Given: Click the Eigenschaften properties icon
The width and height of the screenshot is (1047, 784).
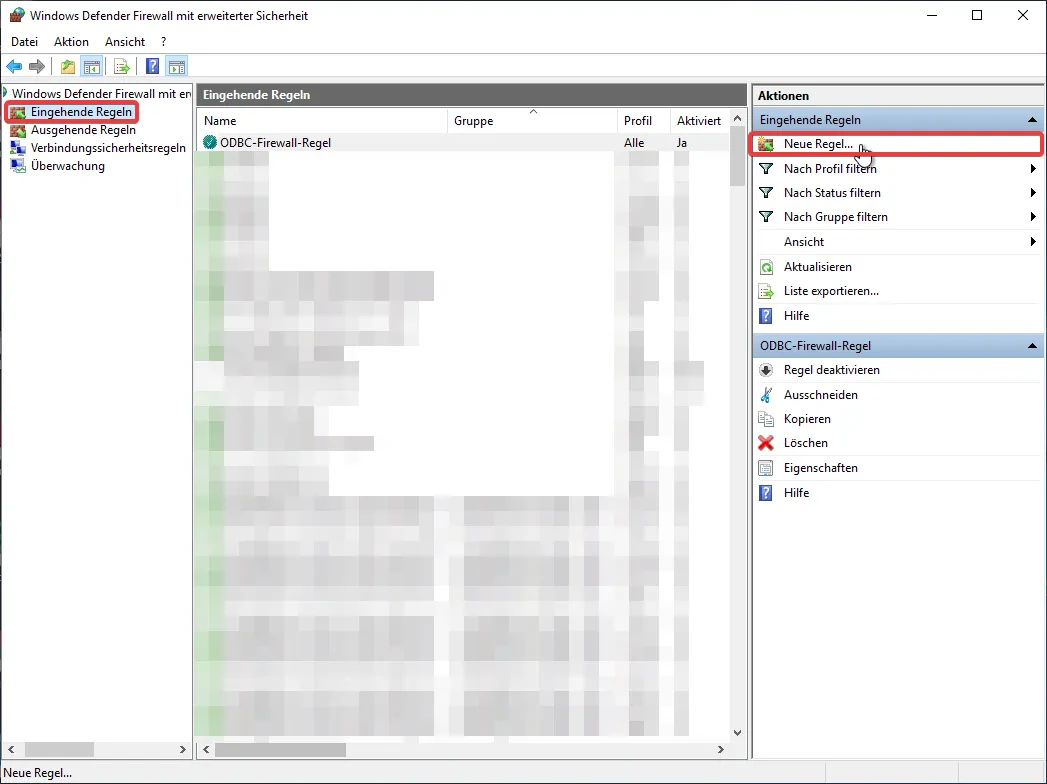Looking at the screenshot, I should 766,467.
